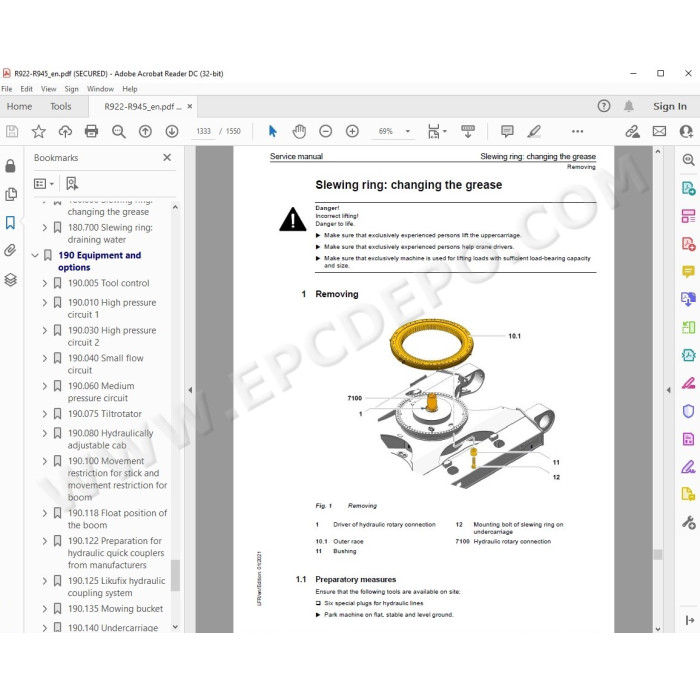Screen dimensions: 700x700
Task: Close the R922-R945_en.pdf tab
Action: click(190, 106)
